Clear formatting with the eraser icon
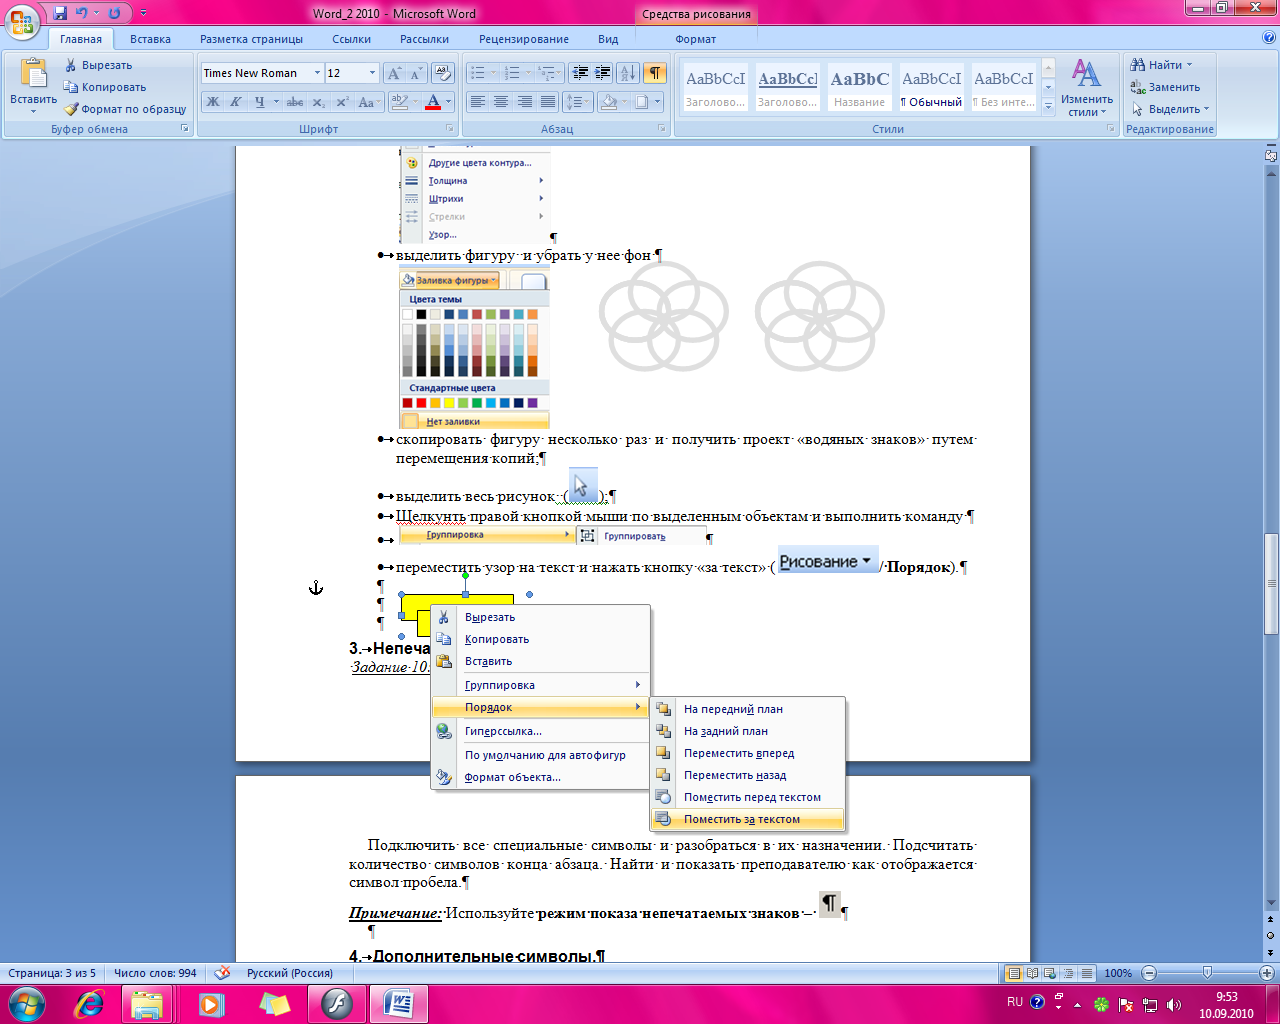1280x1024 pixels. 443,73
